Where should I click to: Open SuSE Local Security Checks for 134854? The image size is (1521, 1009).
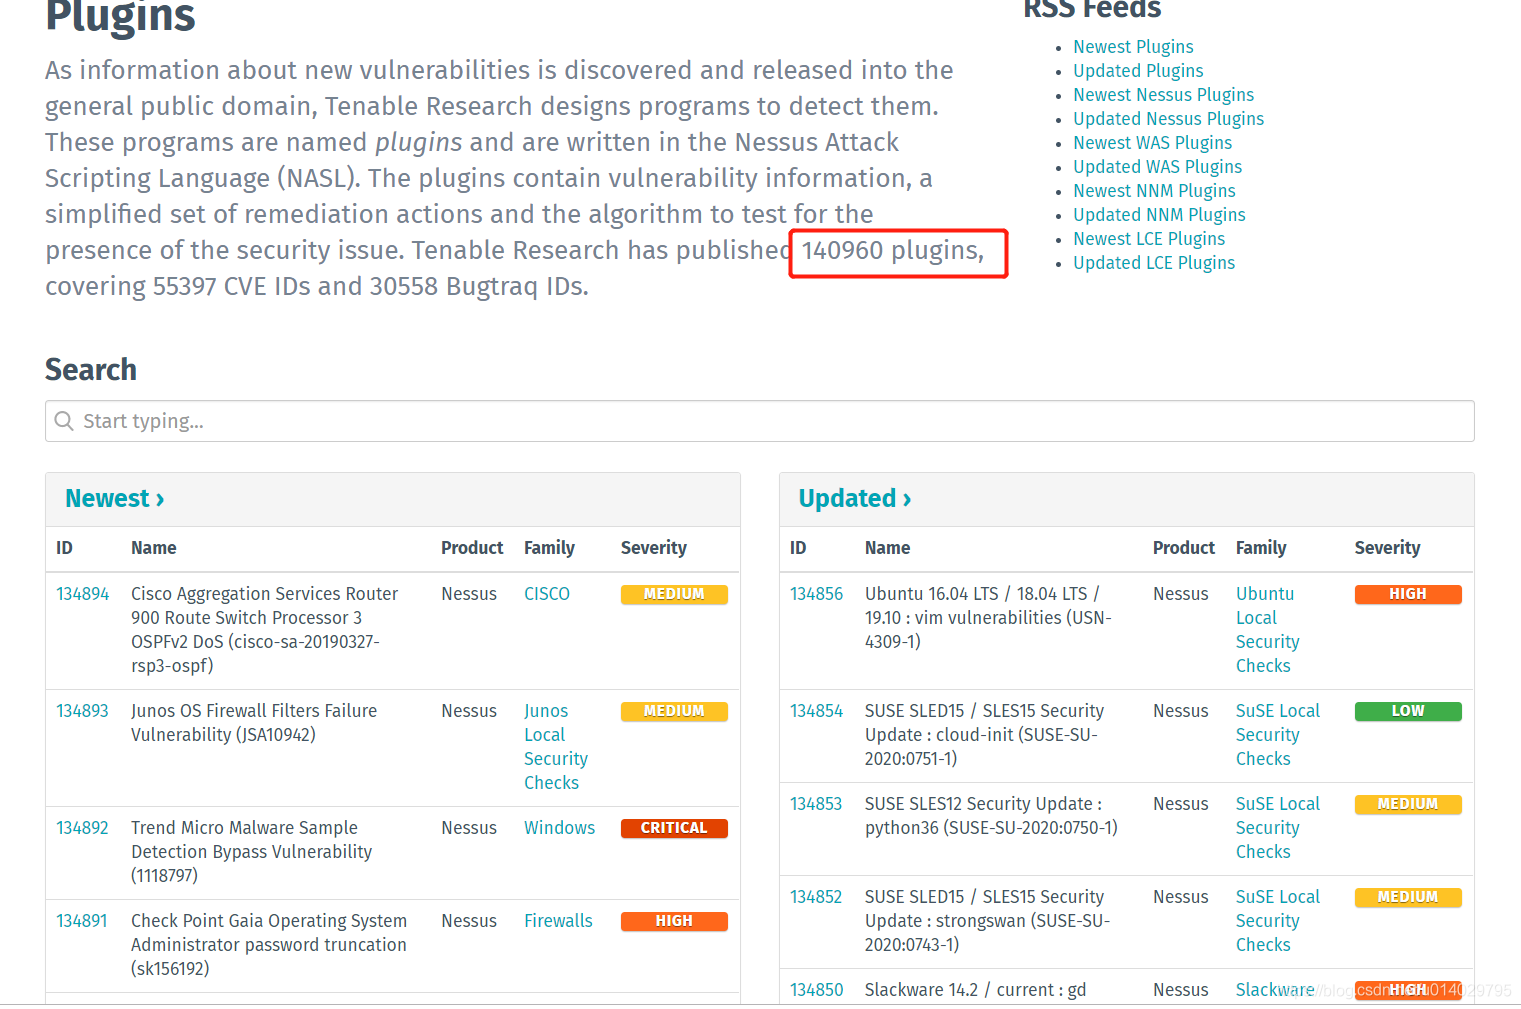1278,735
